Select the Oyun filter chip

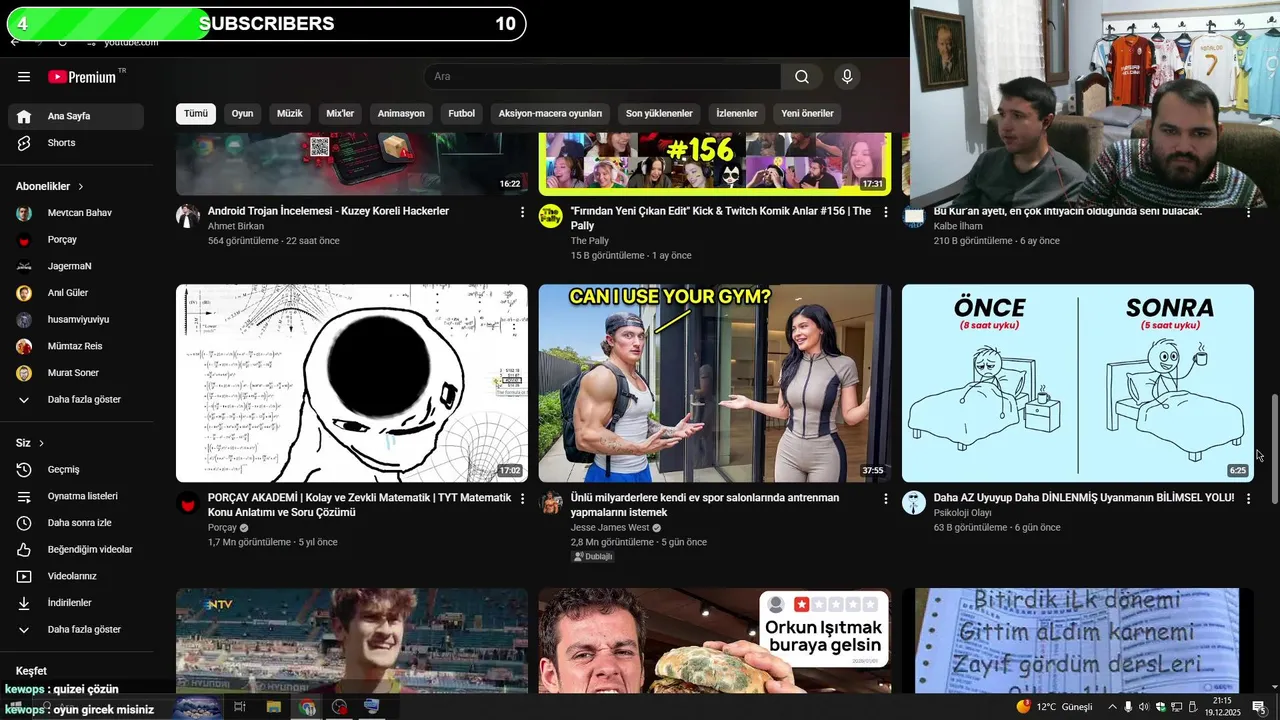[x=242, y=114]
